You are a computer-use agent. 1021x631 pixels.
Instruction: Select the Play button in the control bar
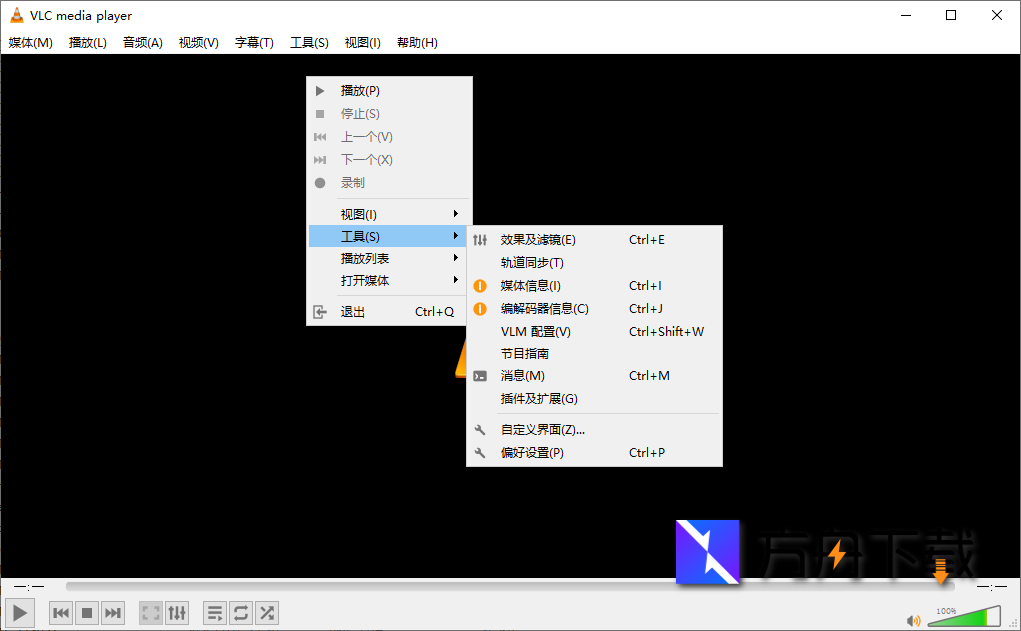pos(19,612)
